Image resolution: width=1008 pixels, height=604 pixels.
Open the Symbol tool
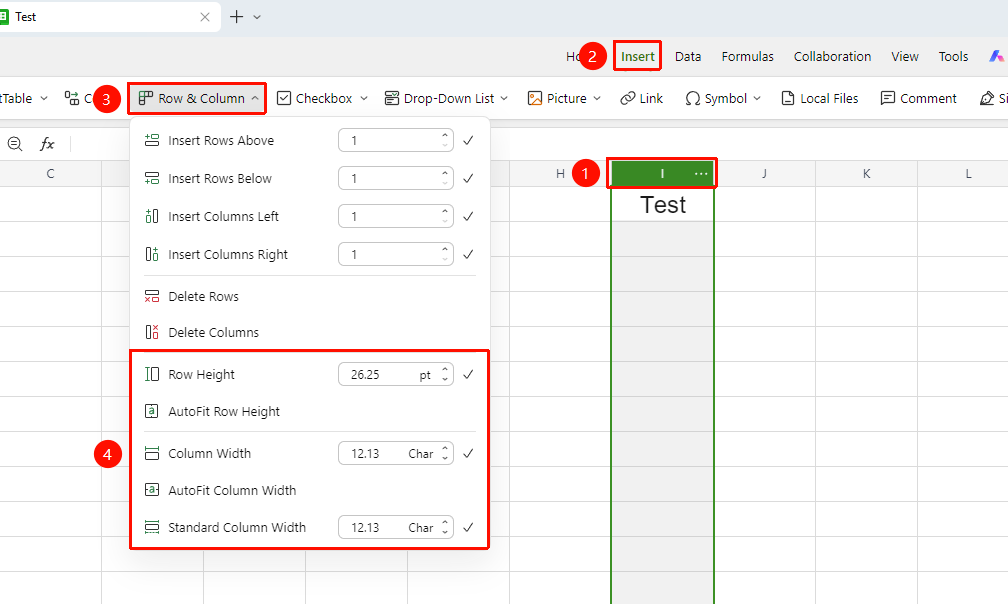pos(716,98)
